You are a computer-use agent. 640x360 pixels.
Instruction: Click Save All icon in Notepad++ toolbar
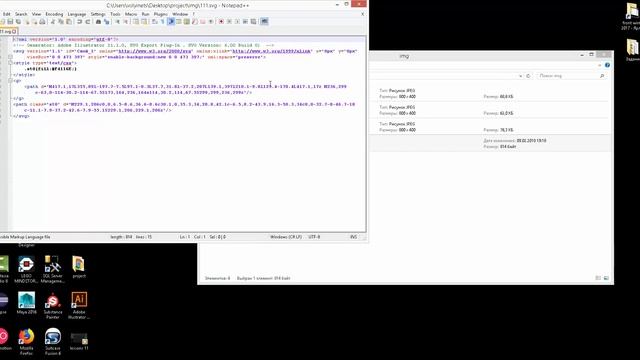tap(18, 21)
